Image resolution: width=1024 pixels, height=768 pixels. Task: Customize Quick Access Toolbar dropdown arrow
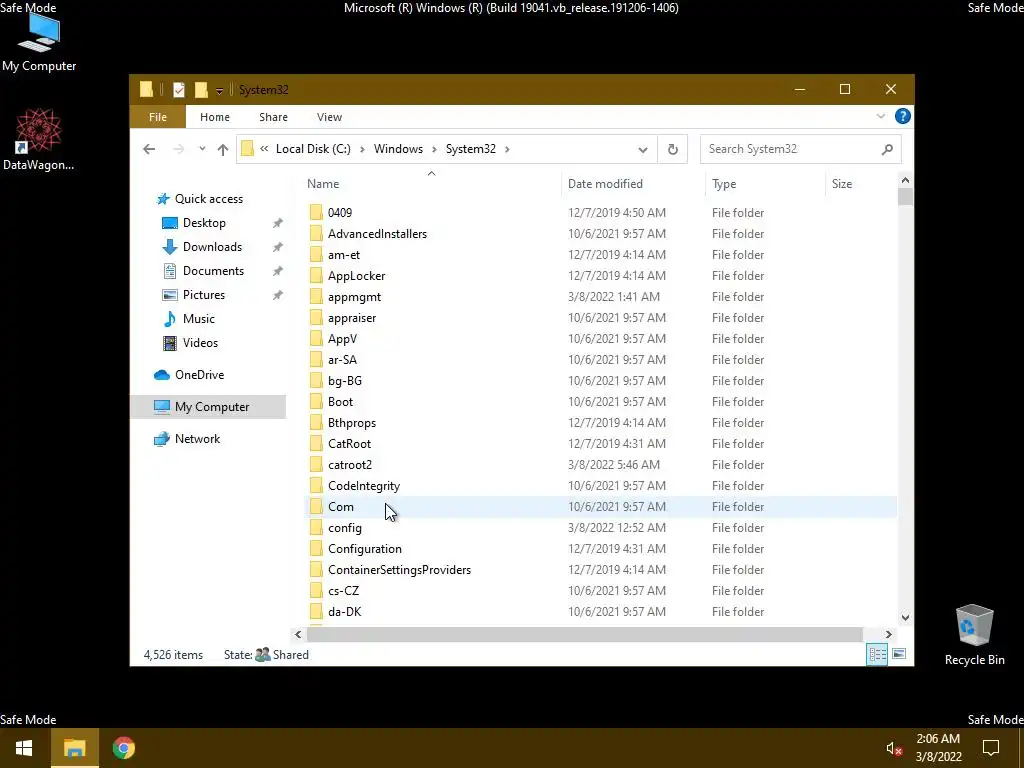click(219, 91)
